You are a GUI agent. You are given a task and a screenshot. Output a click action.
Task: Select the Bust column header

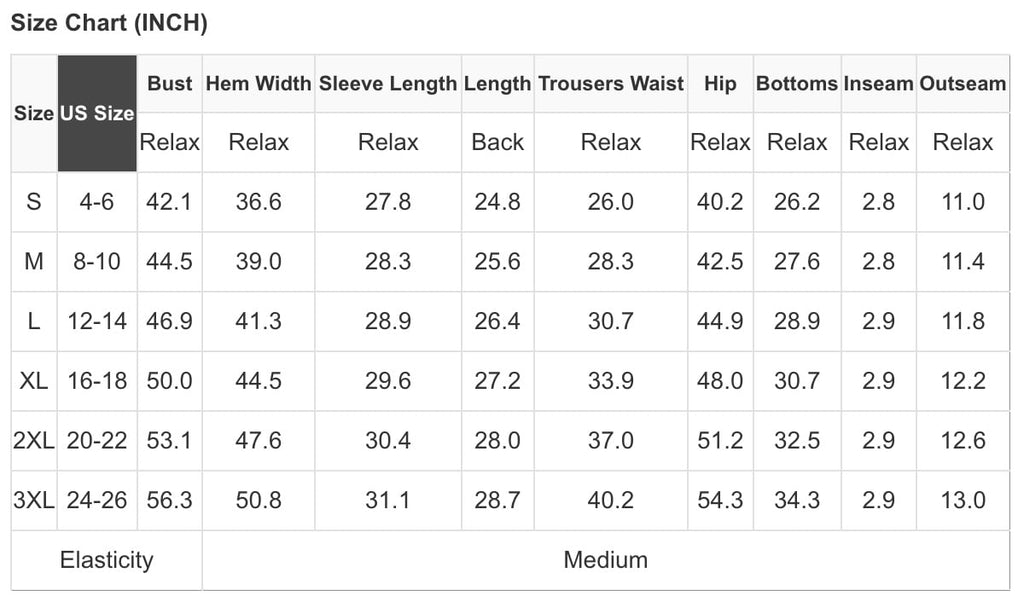click(169, 84)
